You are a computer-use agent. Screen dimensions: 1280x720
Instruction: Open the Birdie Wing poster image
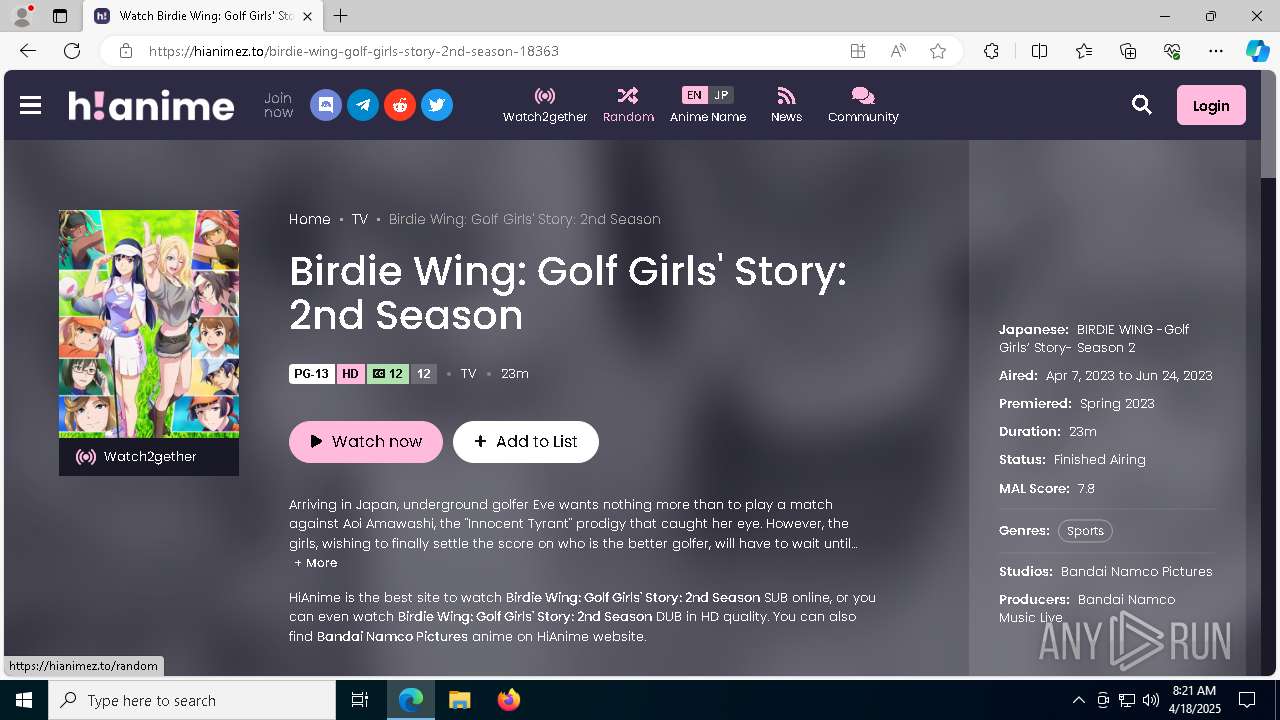tap(149, 324)
